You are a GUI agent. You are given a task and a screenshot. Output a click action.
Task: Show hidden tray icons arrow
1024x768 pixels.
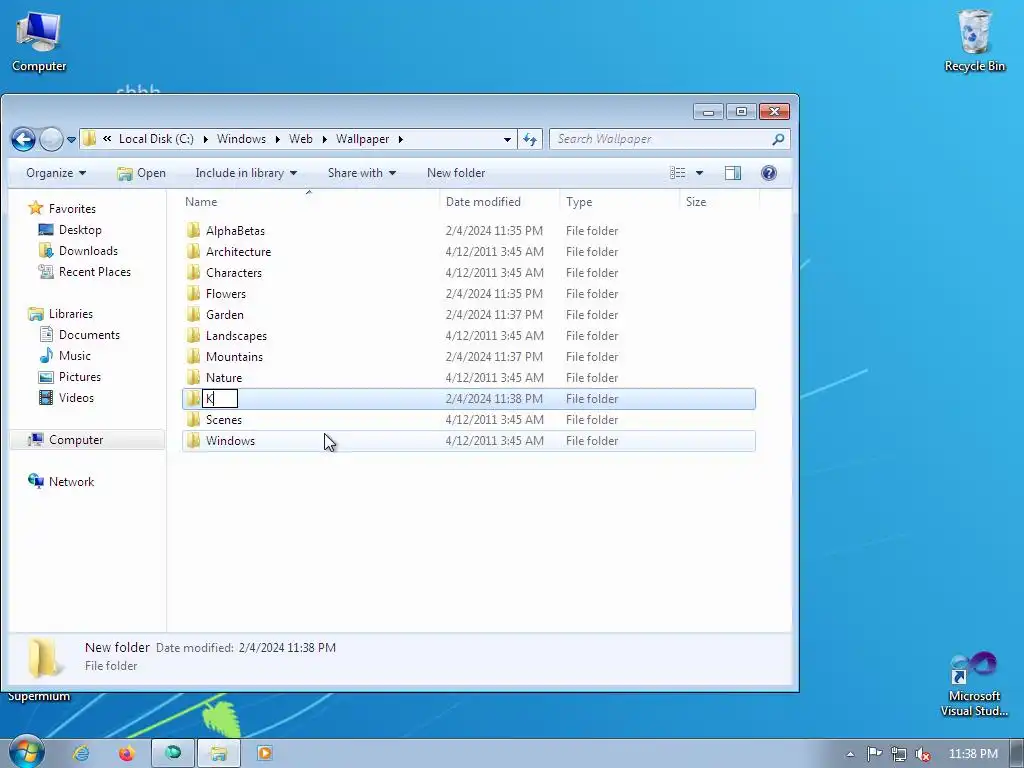tap(850, 754)
